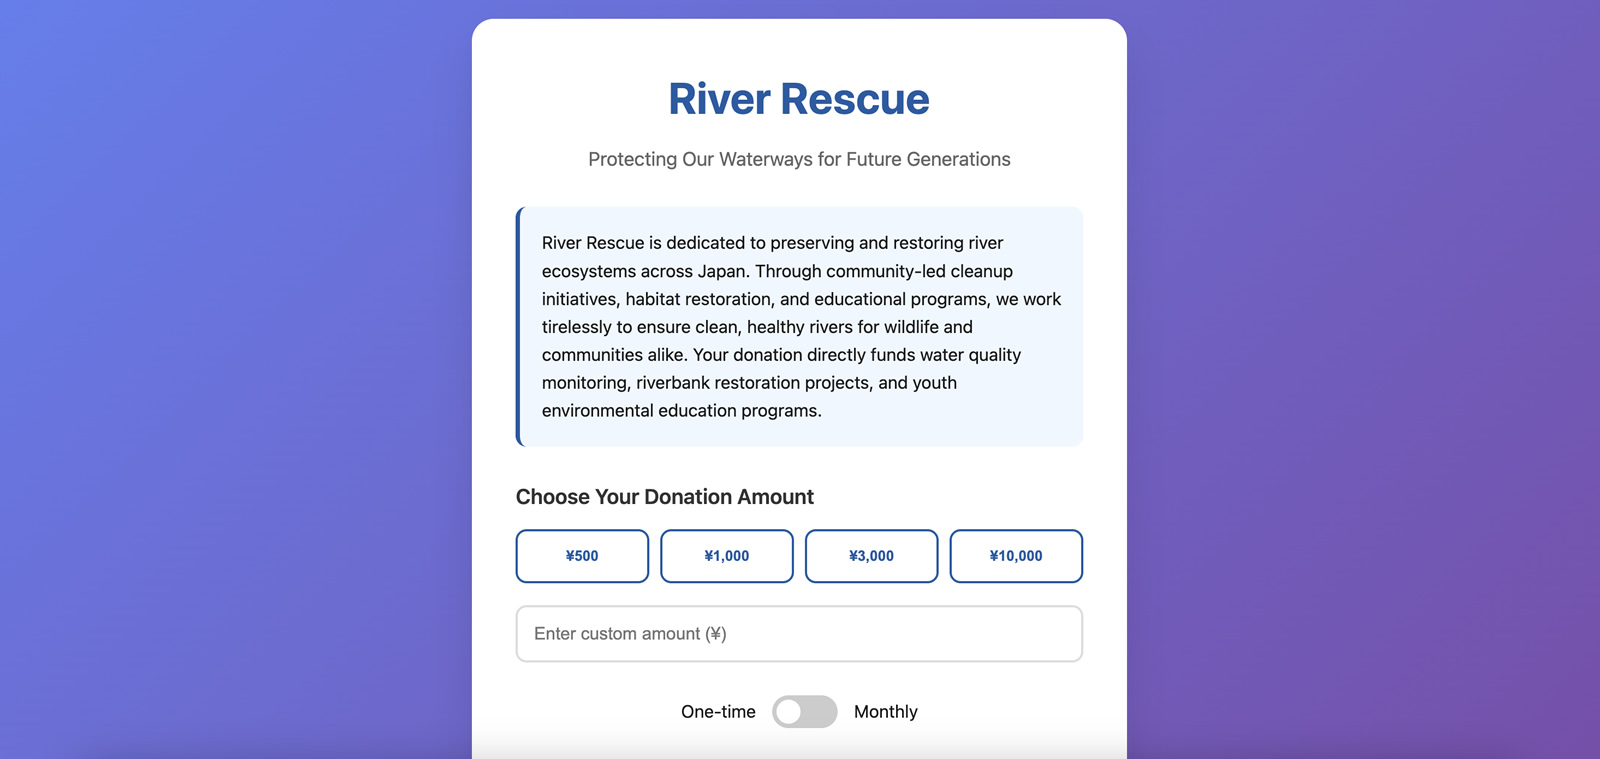Click the word Japan in the description
This screenshot has width=1600, height=759.
point(722,271)
